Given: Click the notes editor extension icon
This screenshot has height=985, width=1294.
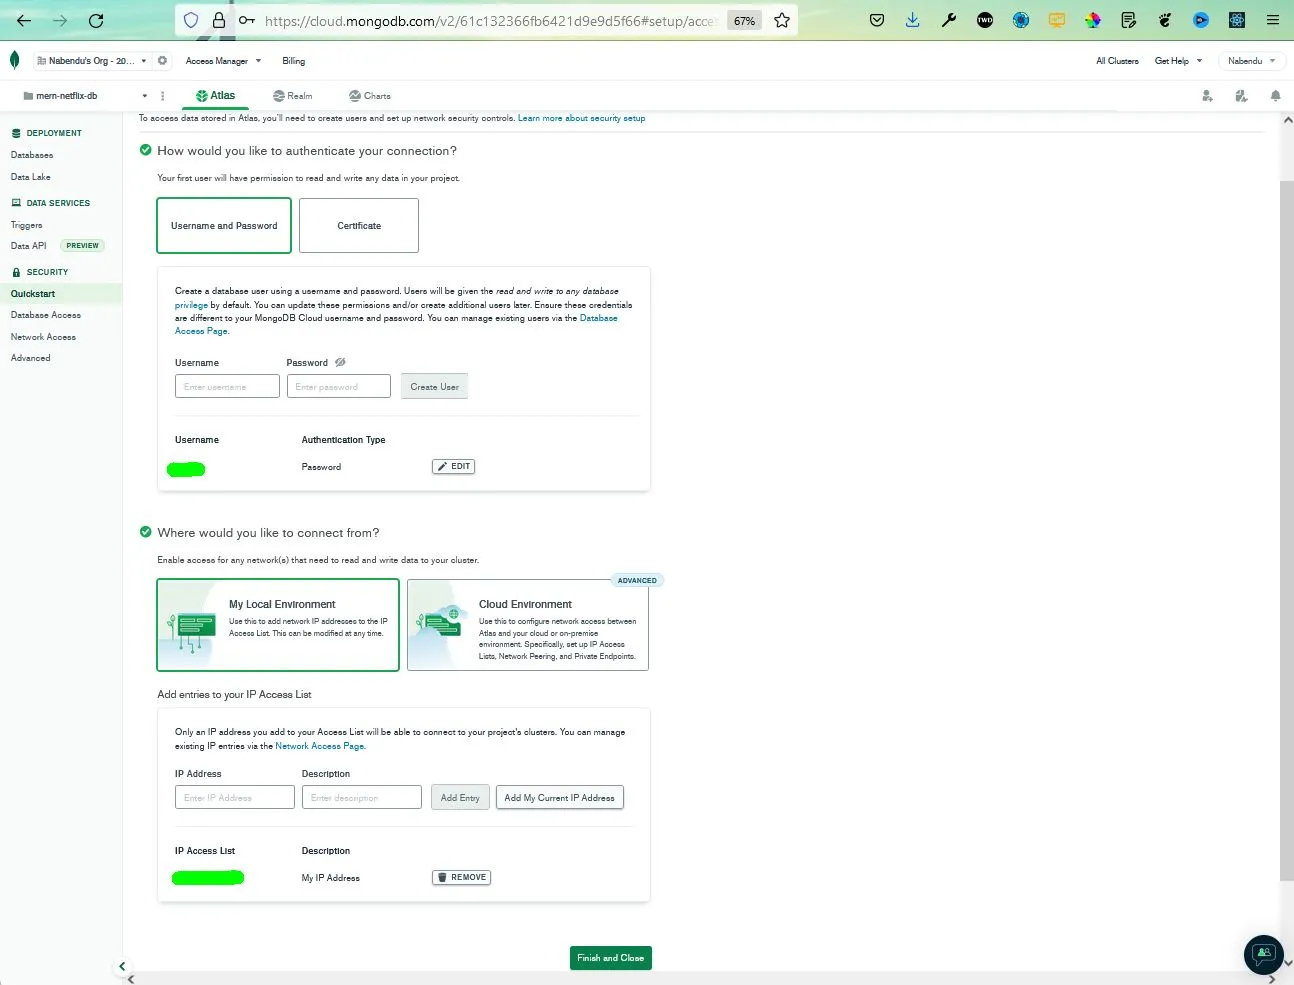Looking at the screenshot, I should click(1129, 20).
